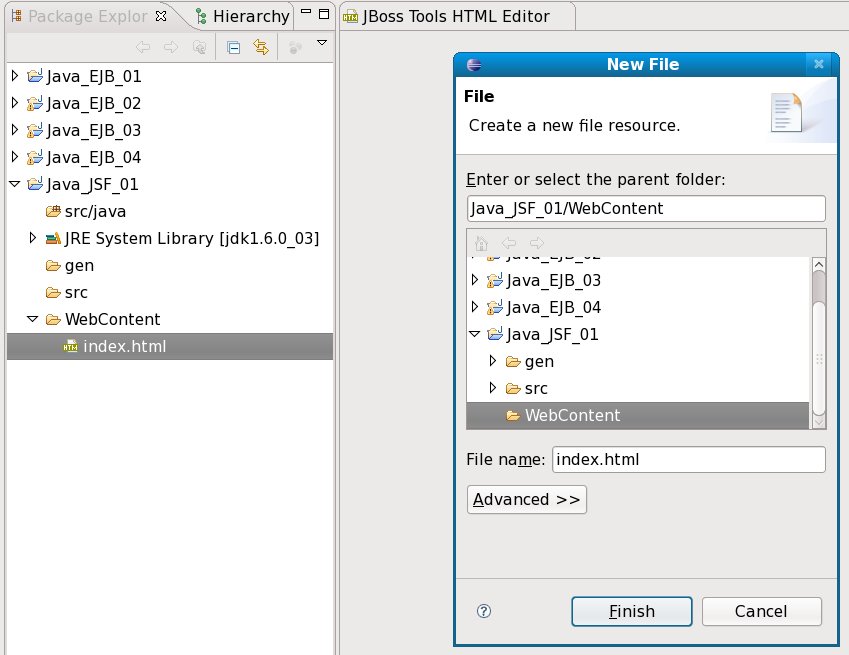Maximize the Package Explorer panel

[x=326, y=15]
